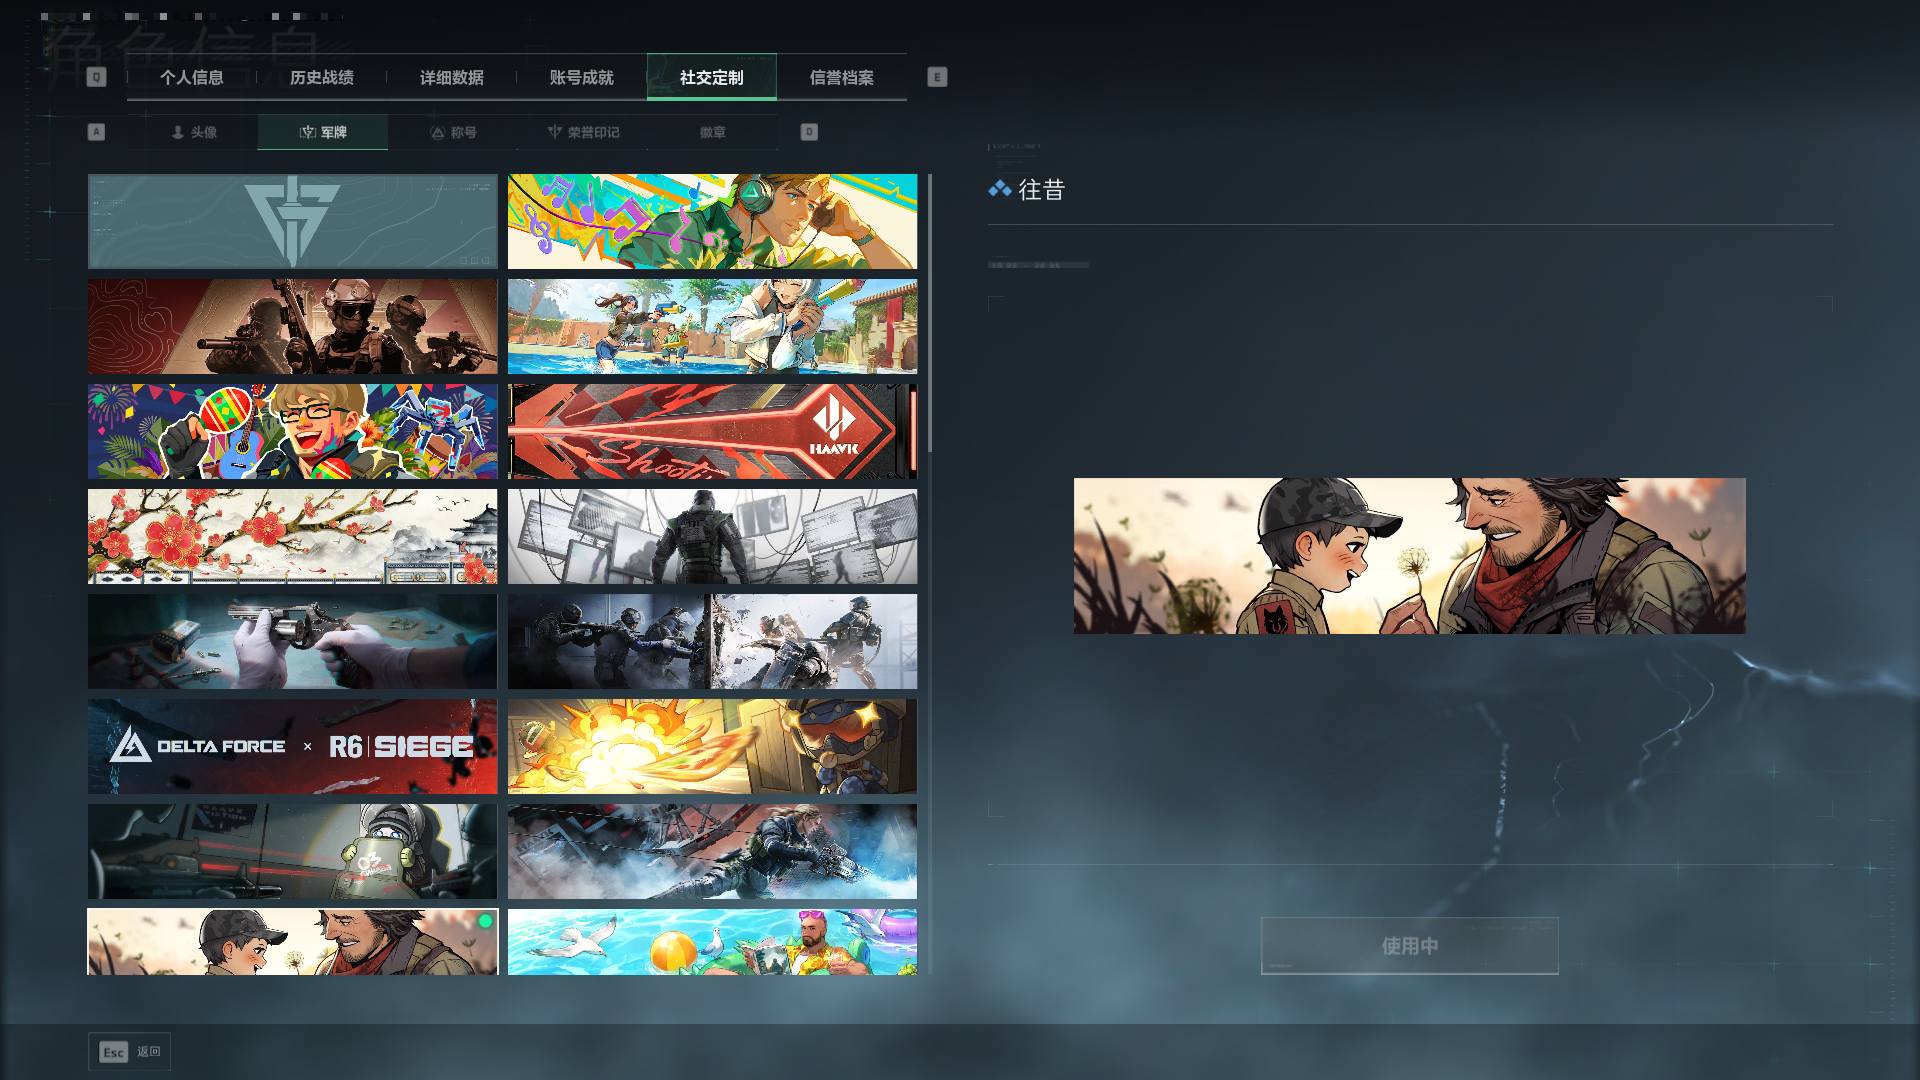The height and width of the screenshot is (1080, 1920).
Task: Click the Q key previous-tab icon
Action: coord(96,77)
